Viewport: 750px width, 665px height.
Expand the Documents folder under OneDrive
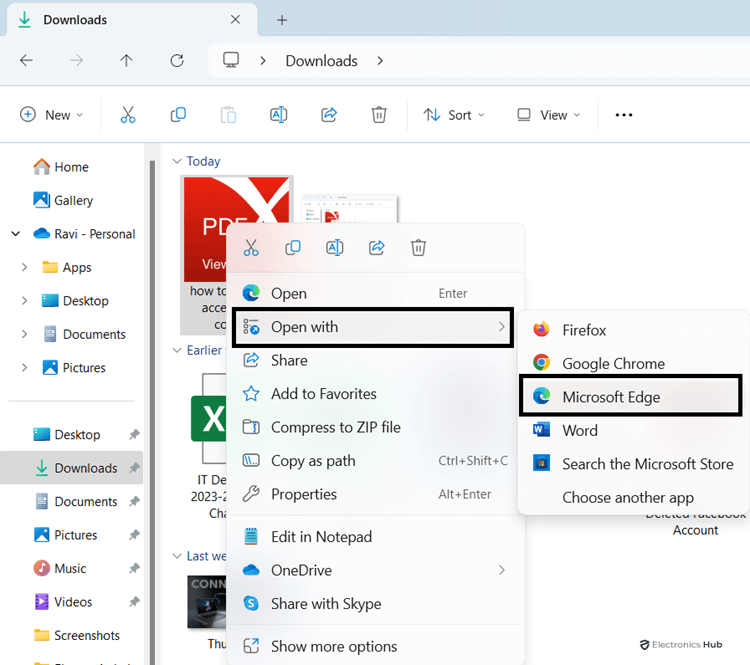pos(24,334)
